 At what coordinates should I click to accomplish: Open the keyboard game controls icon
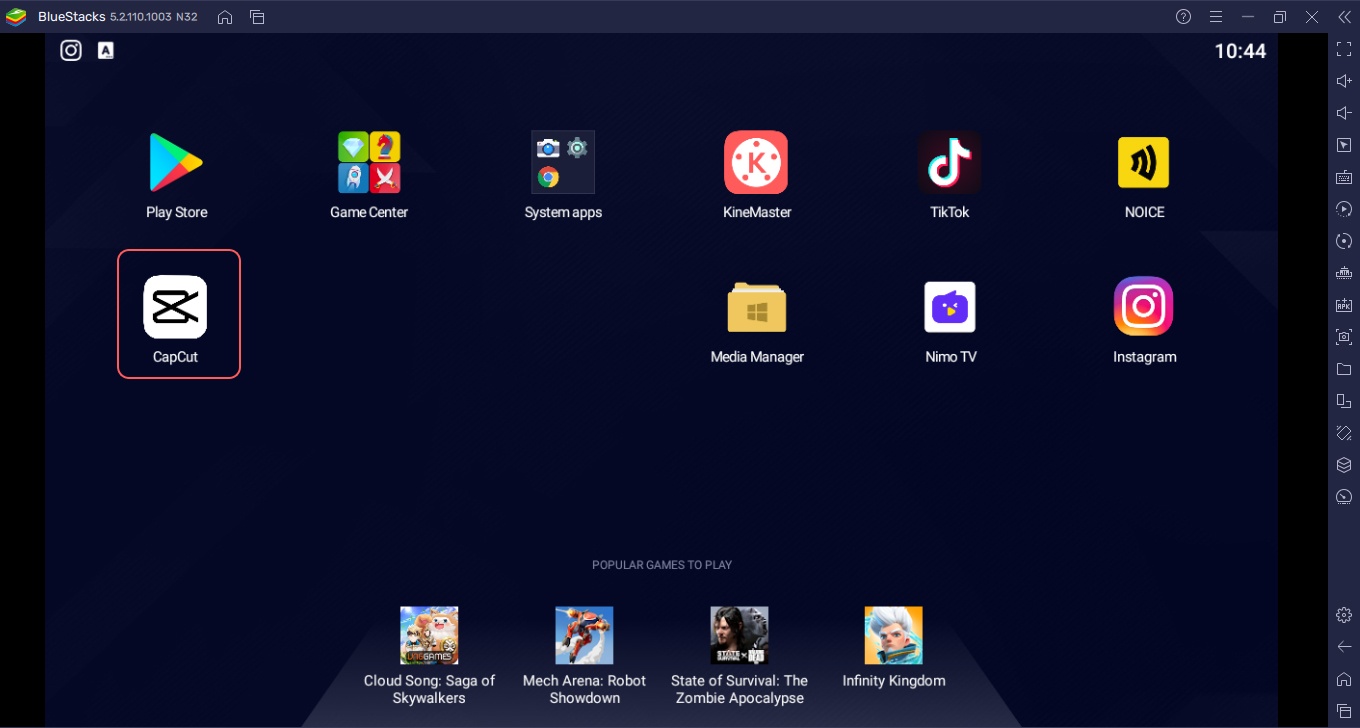tap(1344, 177)
